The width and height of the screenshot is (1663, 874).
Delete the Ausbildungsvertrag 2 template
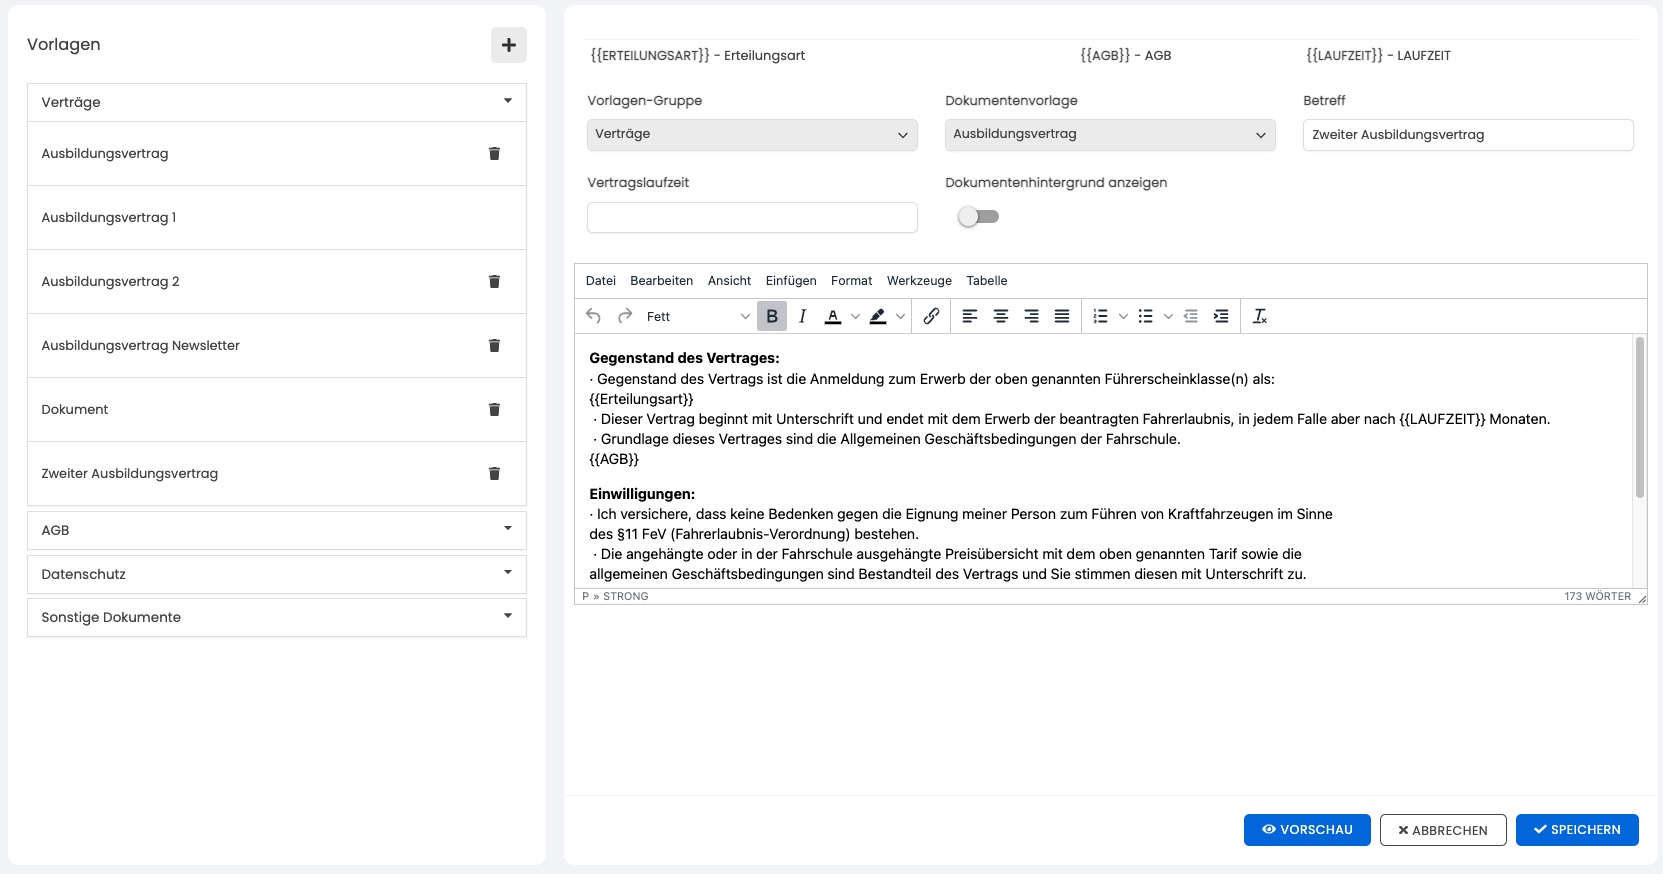click(x=494, y=282)
